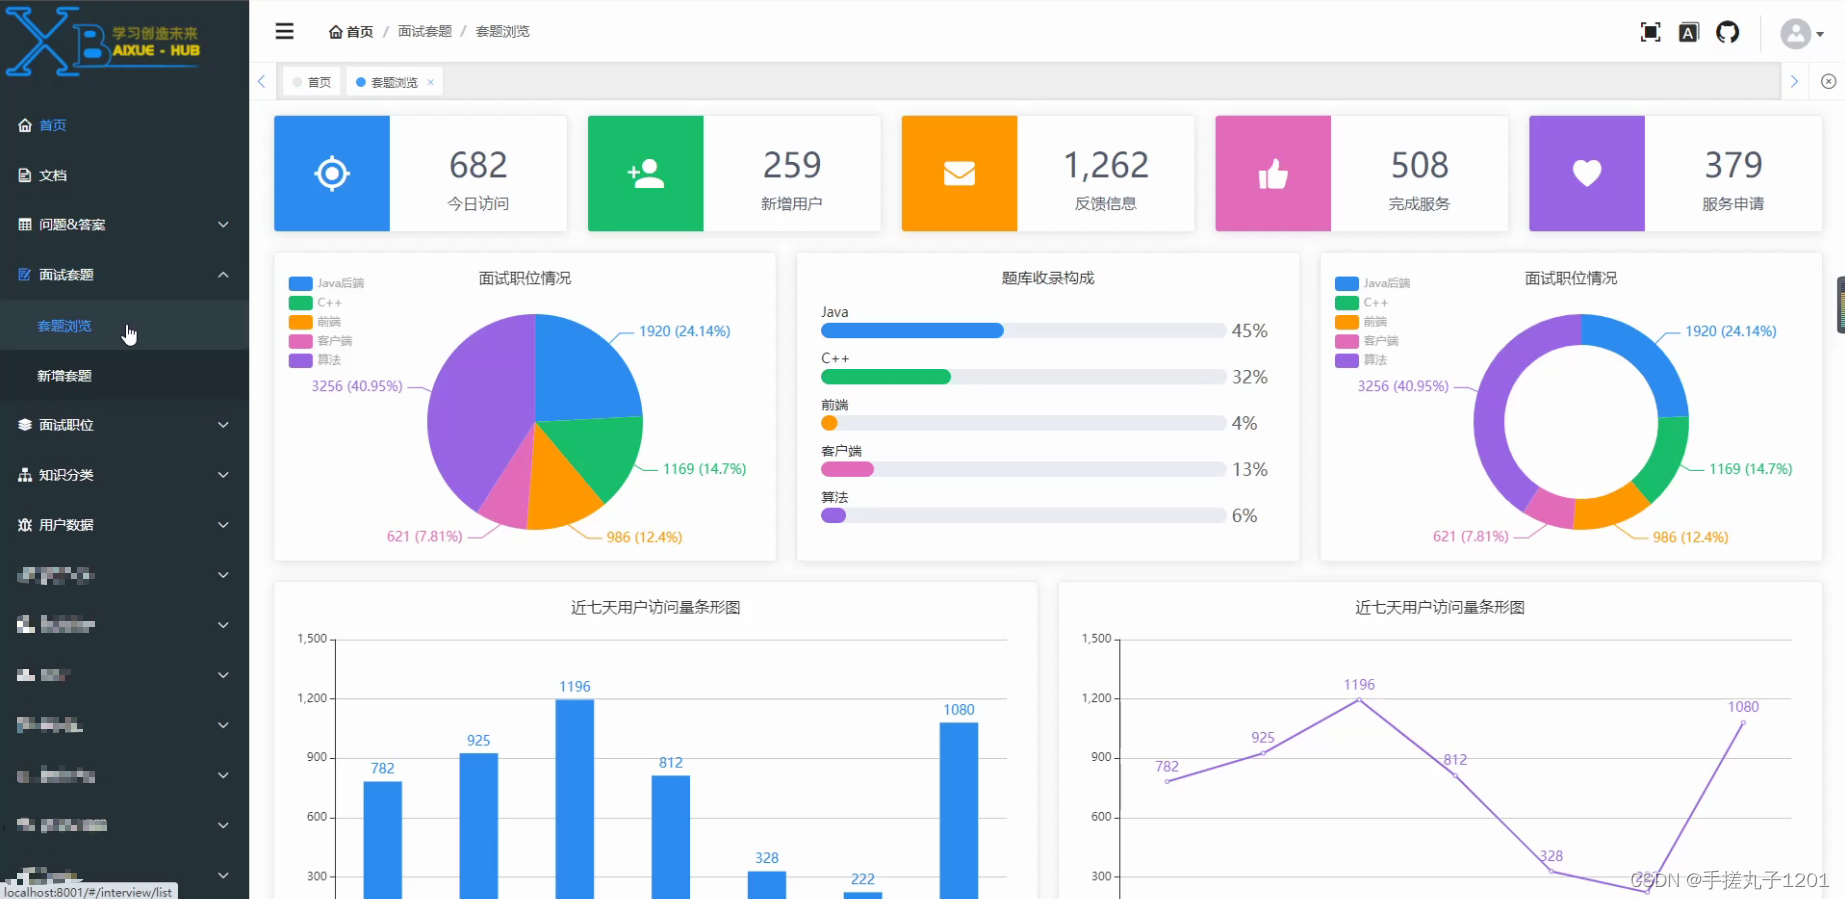Open 文档 in the sidebar
Image resolution: width=1845 pixels, height=899 pixels.
tap(124, 175)
